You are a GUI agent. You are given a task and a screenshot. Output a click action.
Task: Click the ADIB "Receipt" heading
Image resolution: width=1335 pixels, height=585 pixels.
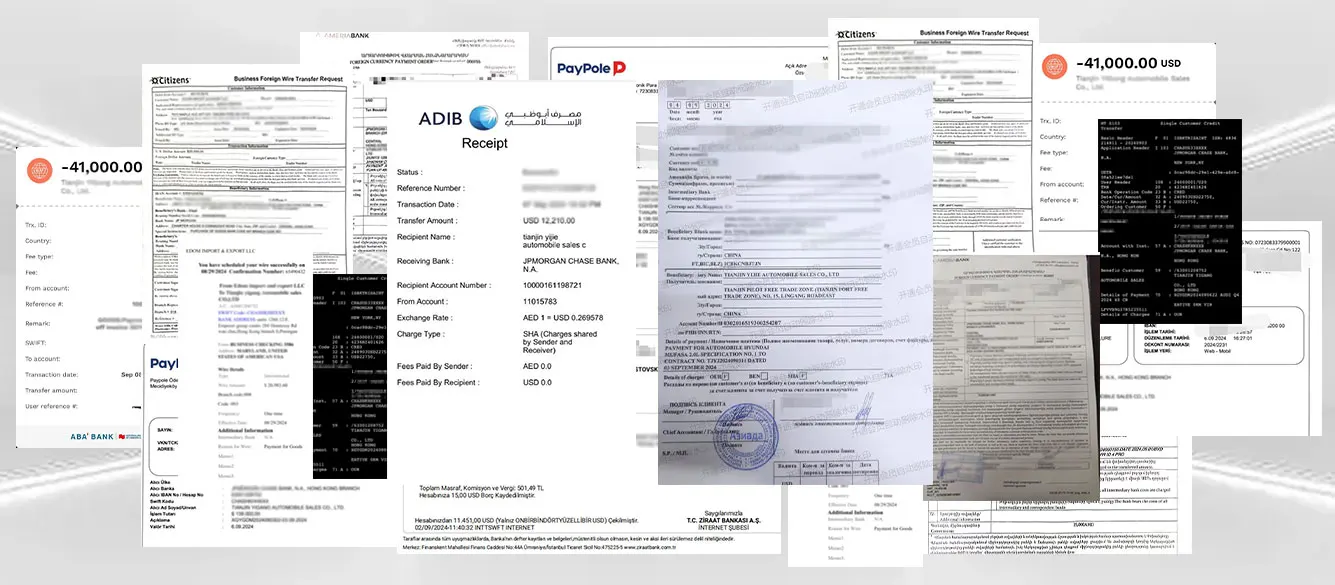coord(484,143)
